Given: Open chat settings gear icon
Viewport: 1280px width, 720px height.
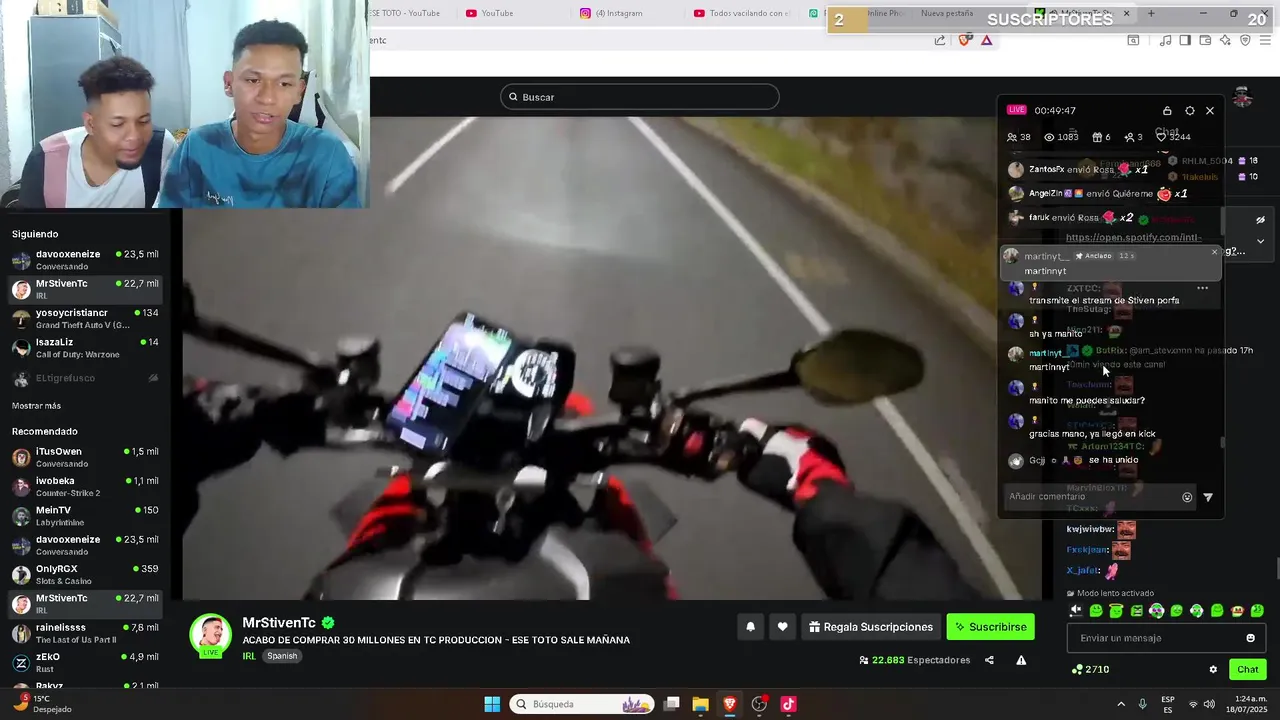Looking at the screenshot, I should point(1213,669).
